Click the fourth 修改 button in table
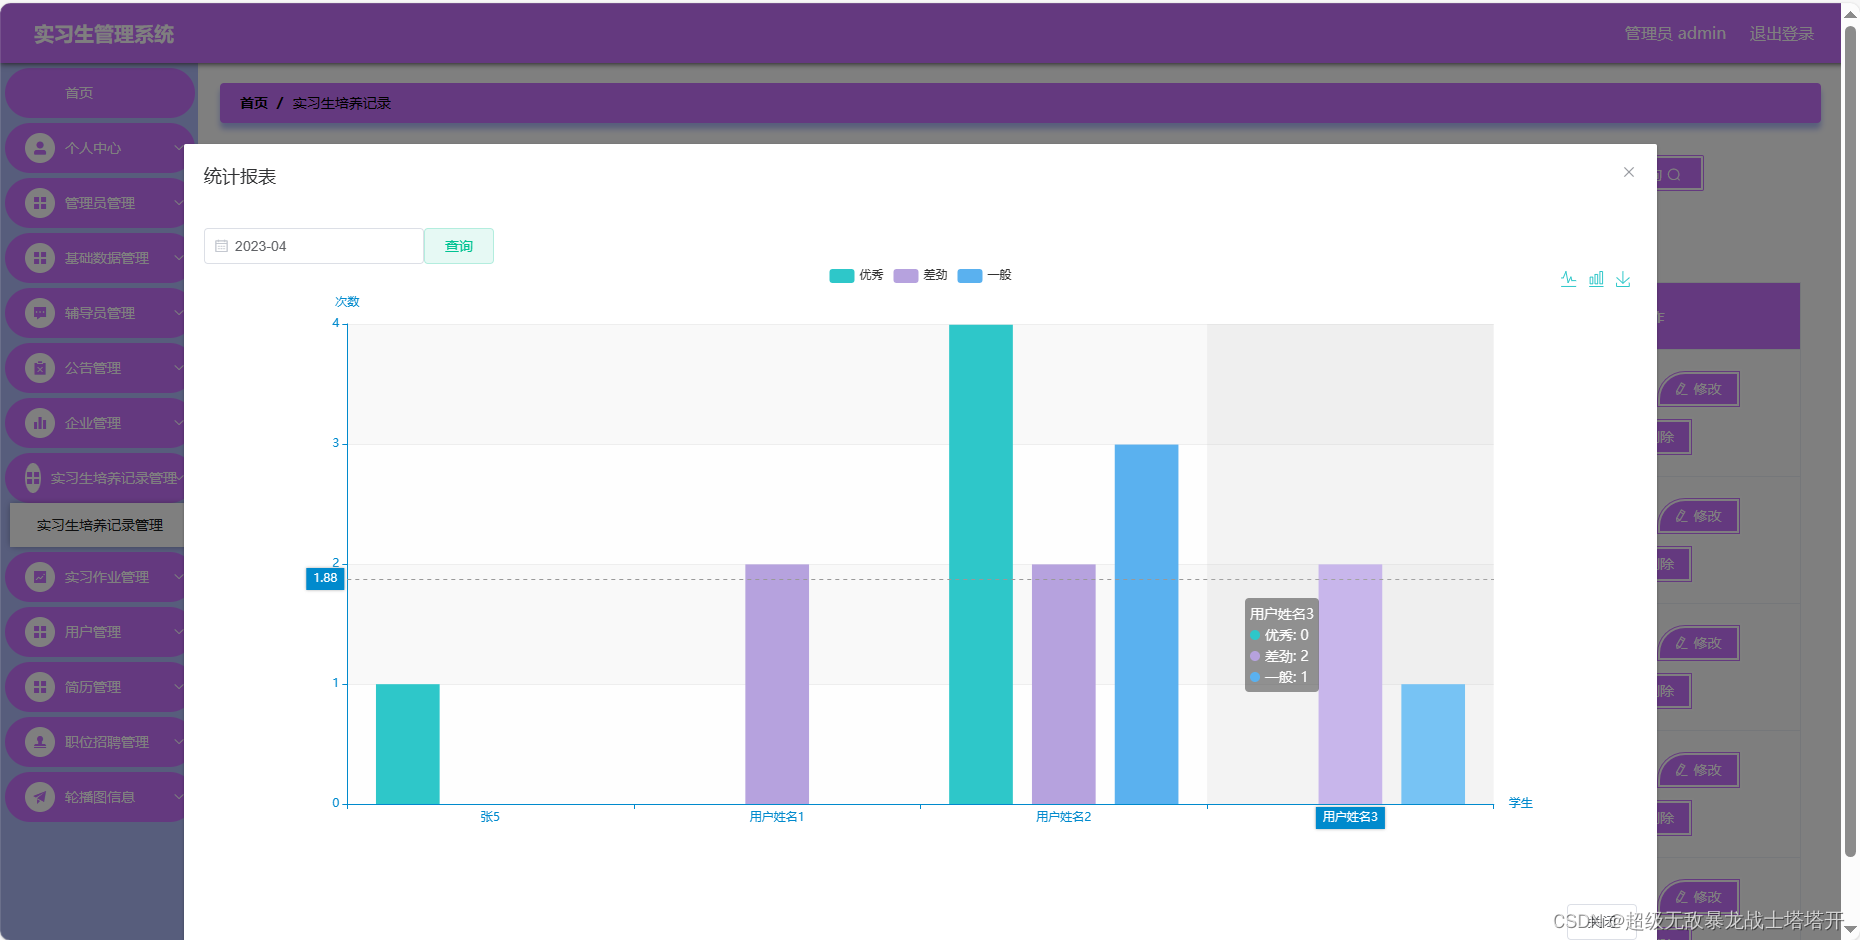Viewport: 1860px width, 940px height. tap(1699, 770)
